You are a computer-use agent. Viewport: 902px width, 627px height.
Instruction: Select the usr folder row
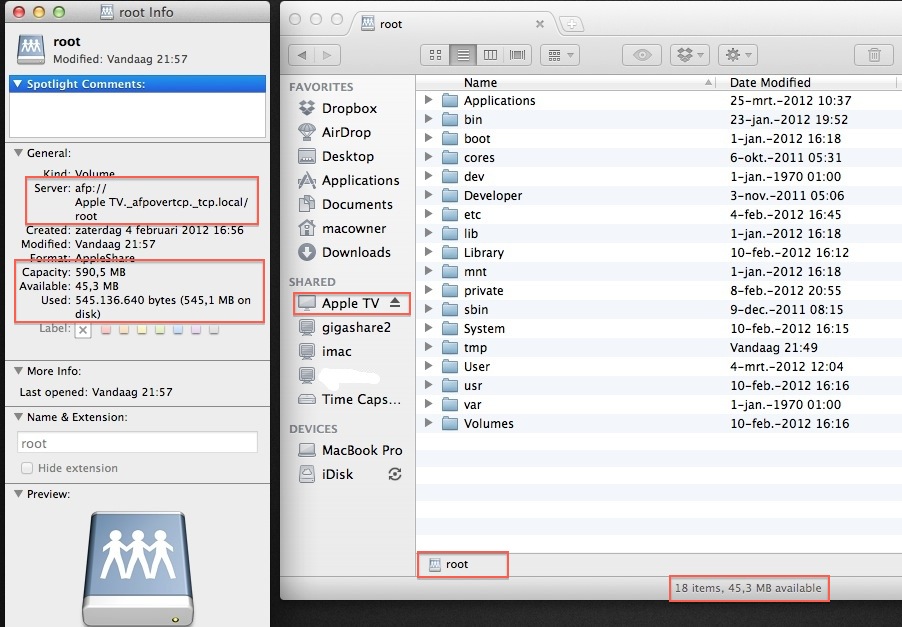click(659, 385)
